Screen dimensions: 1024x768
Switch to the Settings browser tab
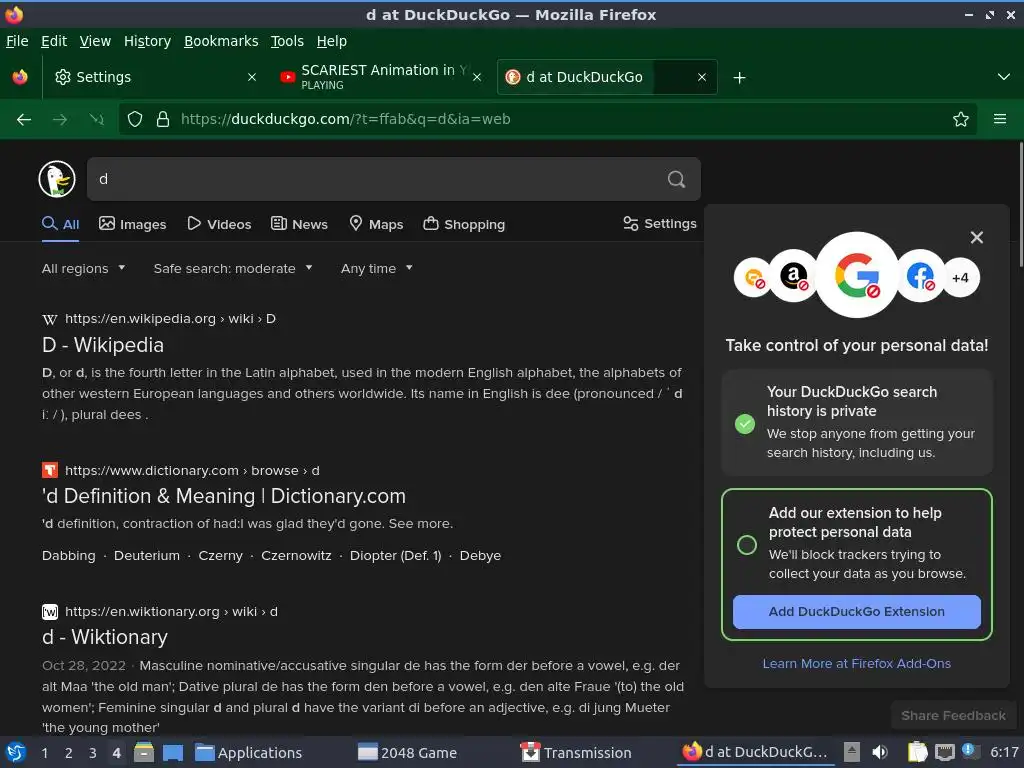155,77
